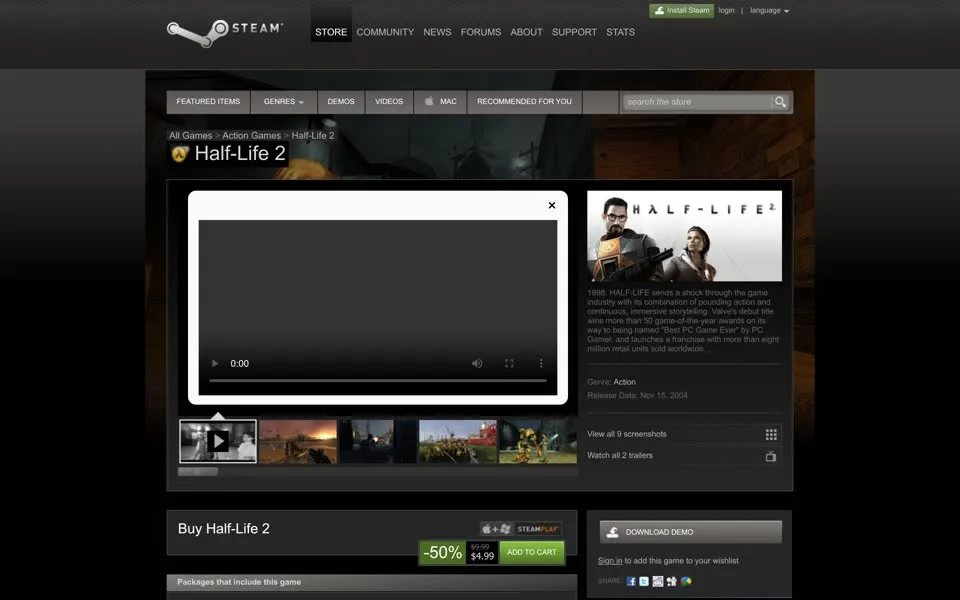The image size is (960, 600).
Task: Open the Videos tab
Action: [389, 102]
